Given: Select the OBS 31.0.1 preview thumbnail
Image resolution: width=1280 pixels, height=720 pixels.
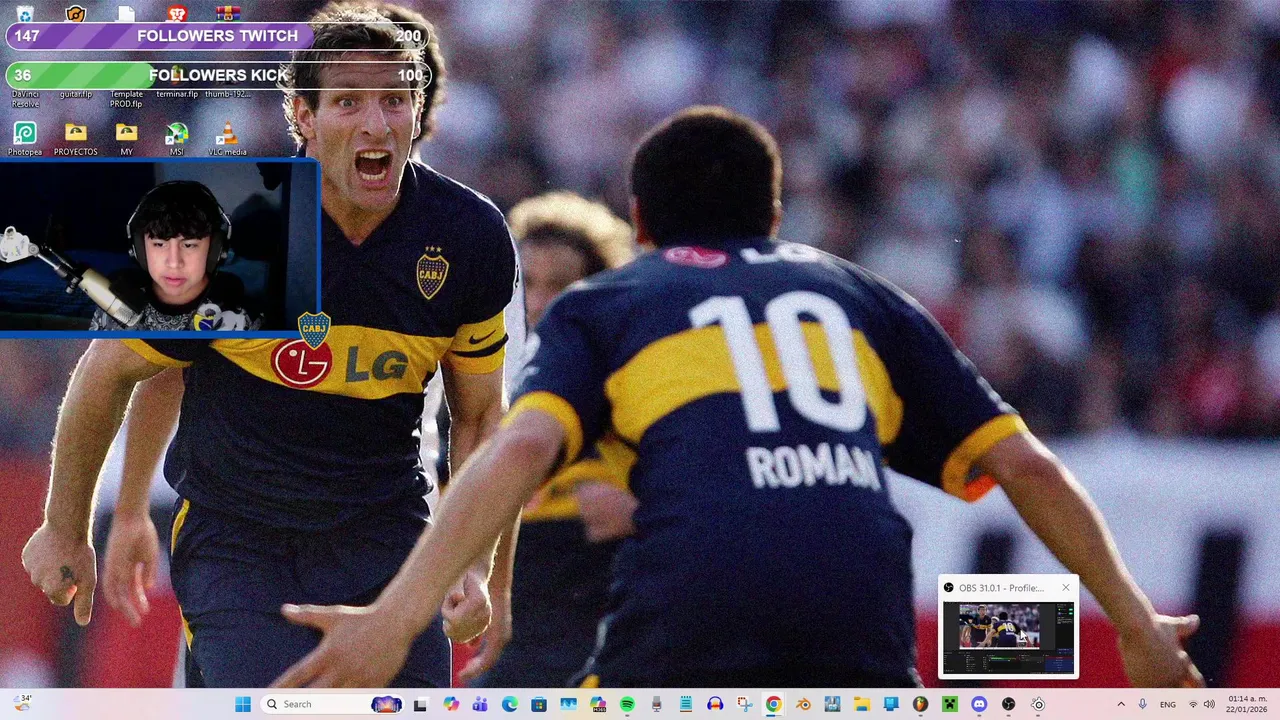Looking at the screenshot, I should point(1008,637).
